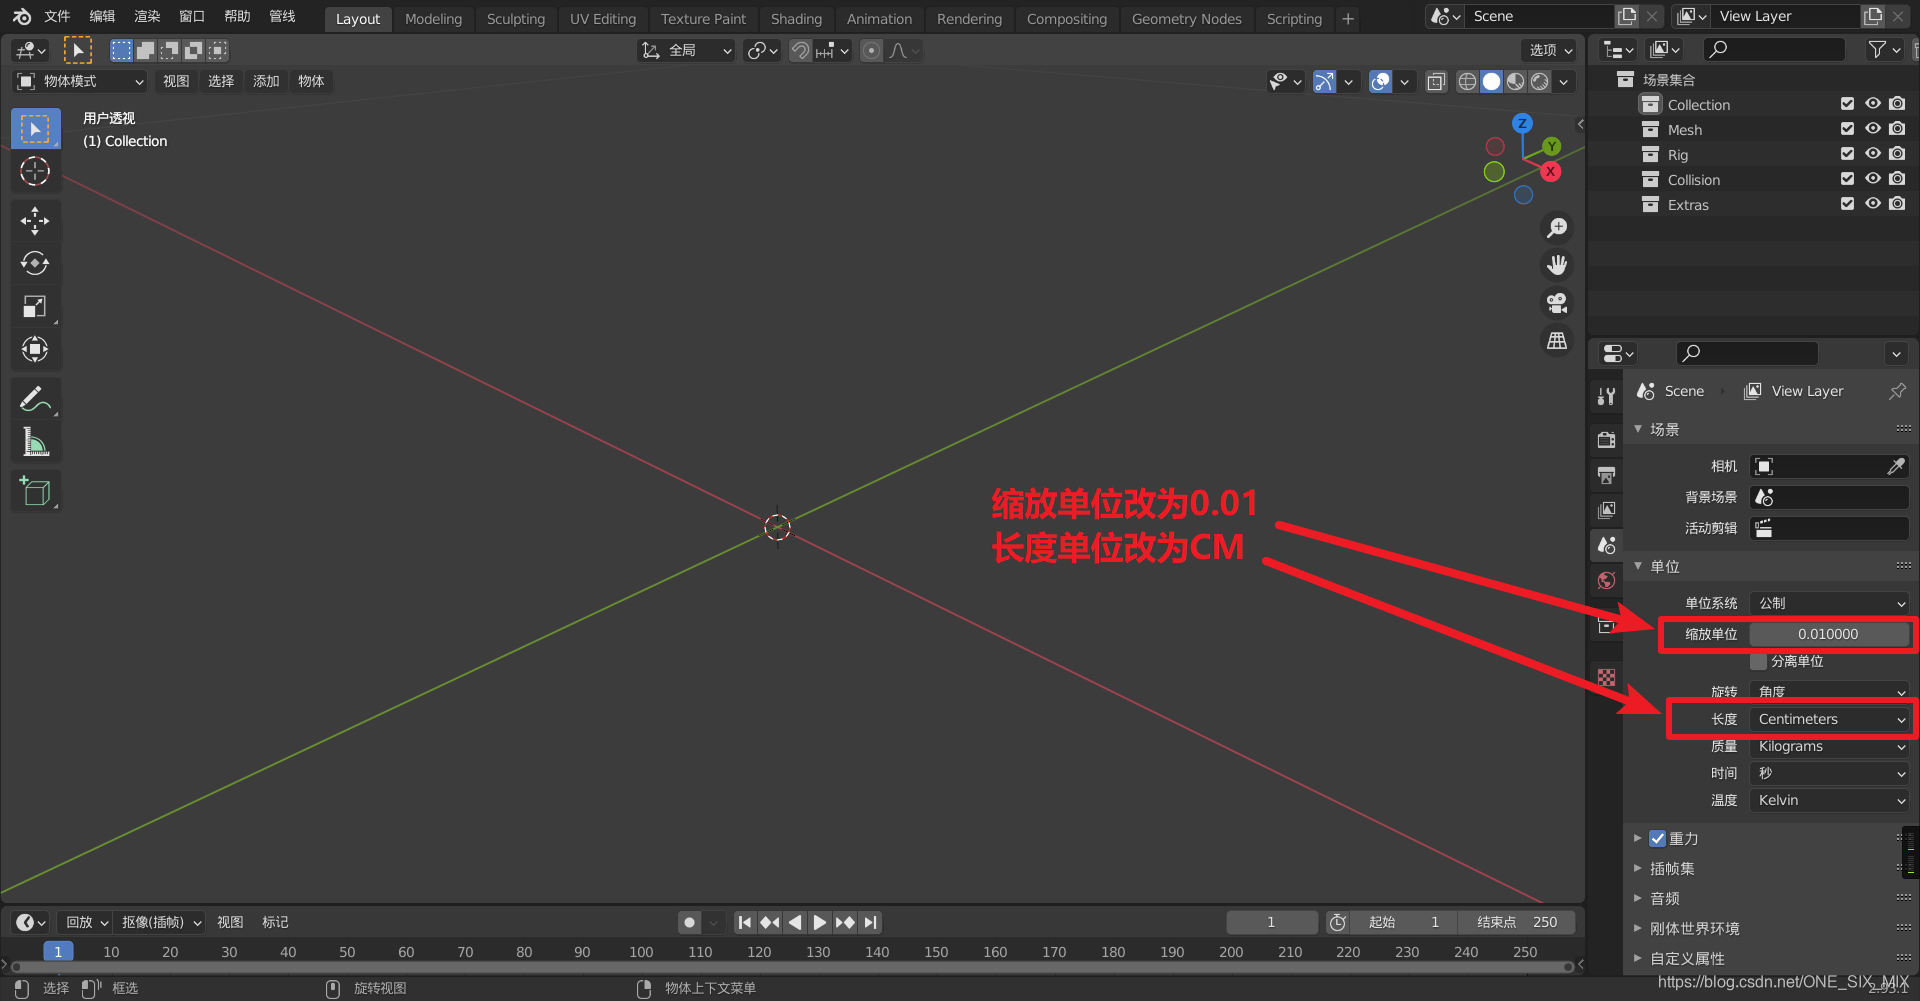Open the World properties tab icon
Screen dimensions: 1920x1001
click(x=1607, y=581)
